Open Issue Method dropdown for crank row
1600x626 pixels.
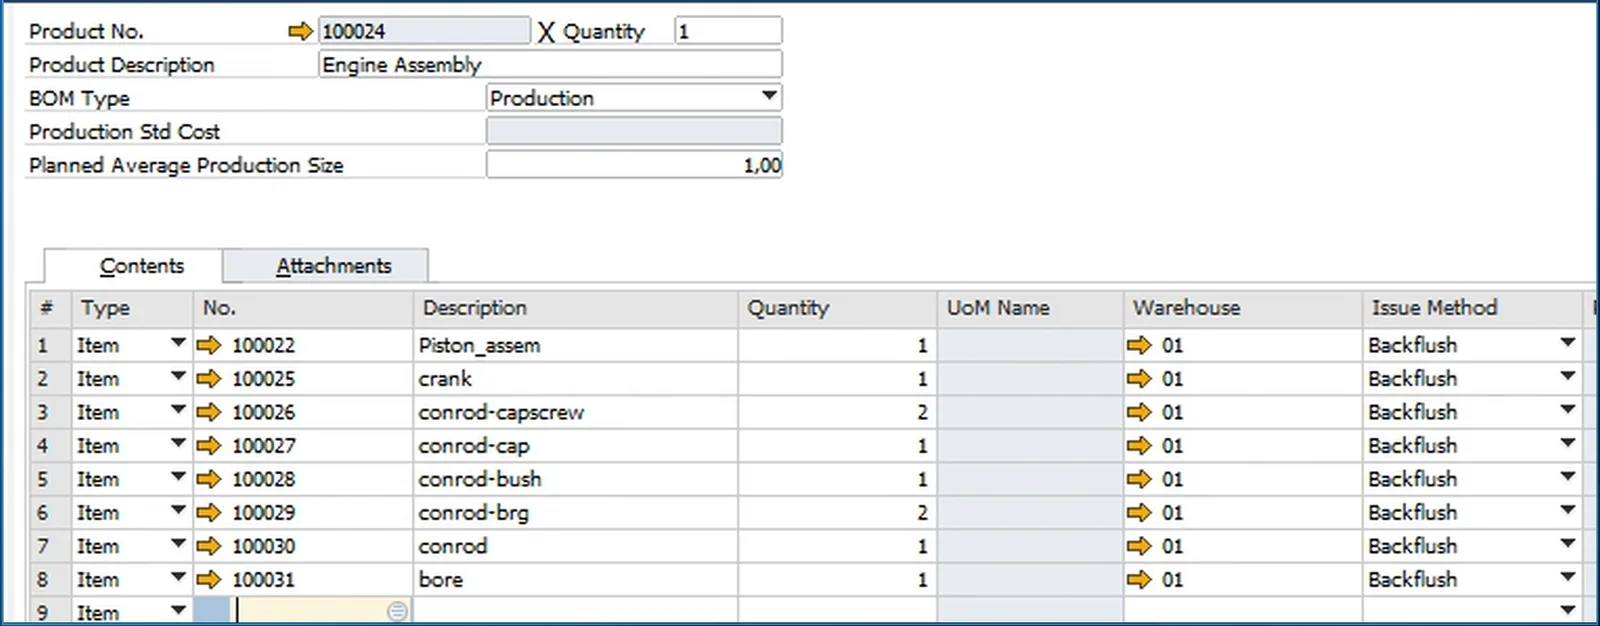tap(1567, 378)
